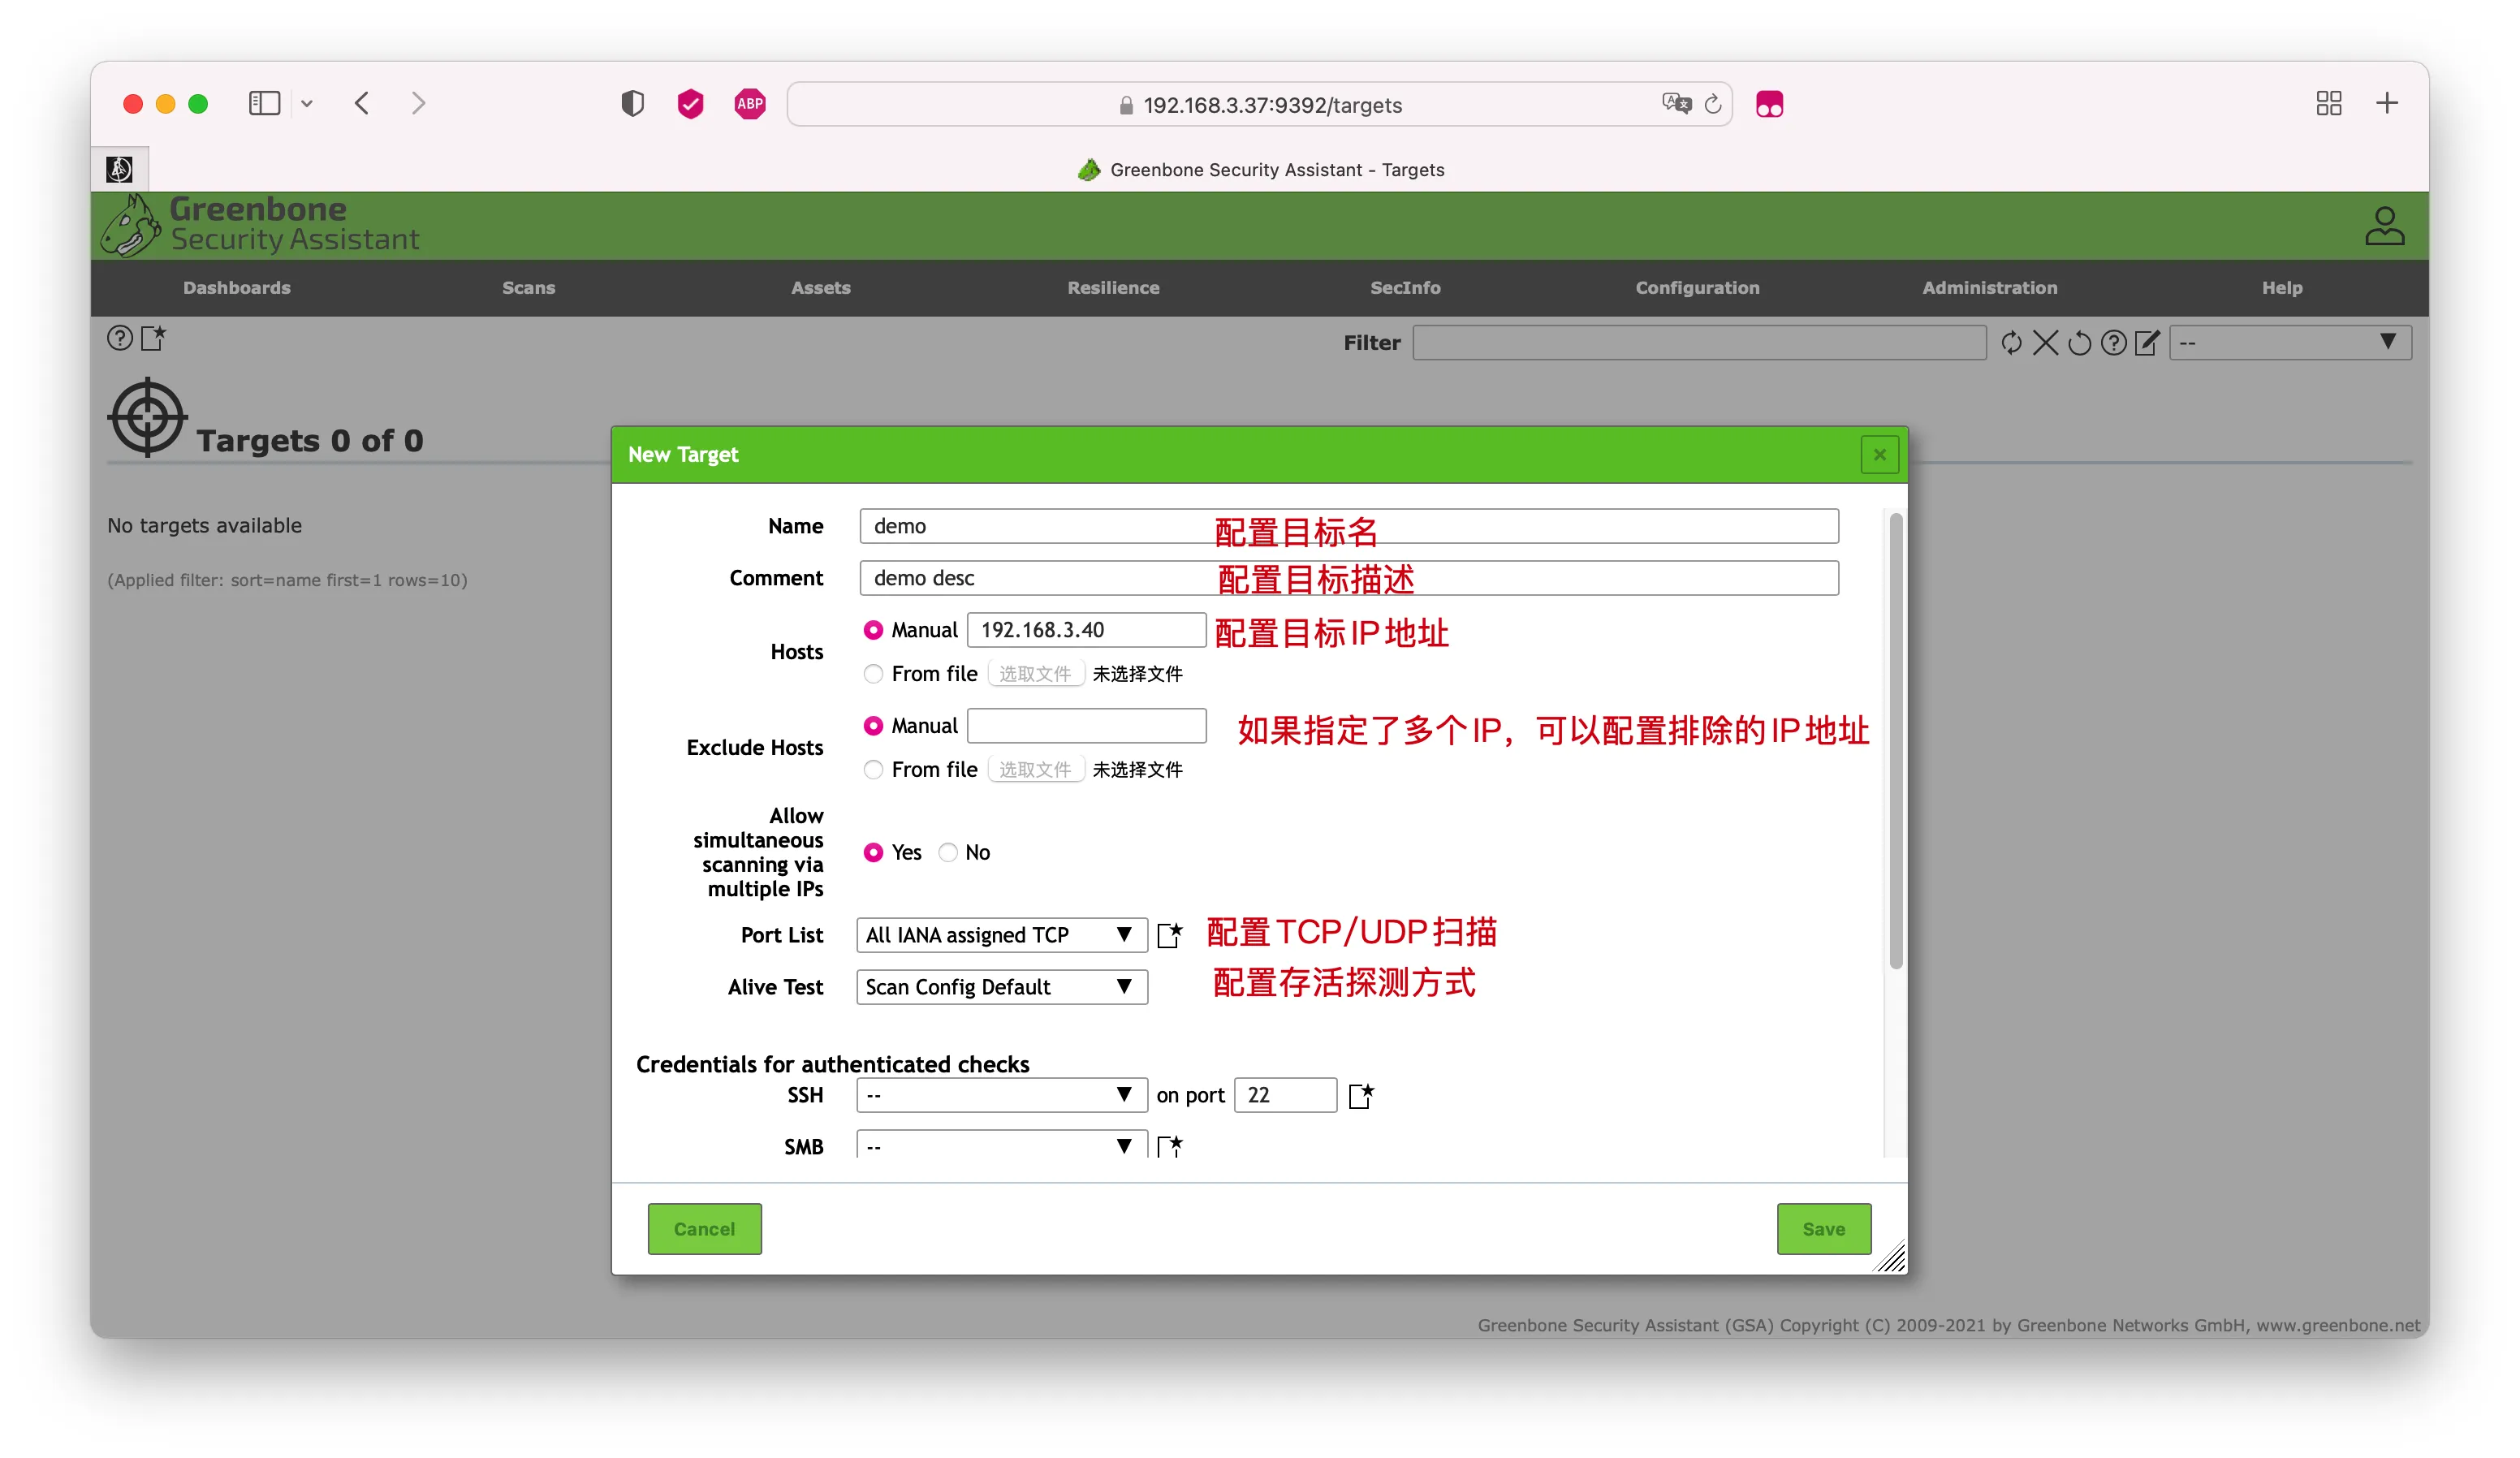2520x1458 pixels.
Task: Open the Scans menu
Action: point(528,288)
